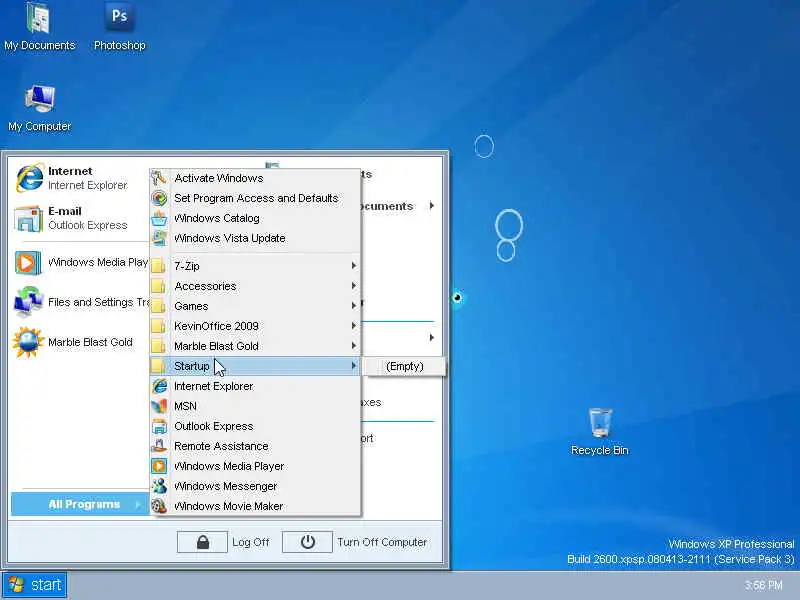The height and width of the screenshot is (600, 800).
Task: Choose the Windows Catalog menu entry
Action: point(256,218)
